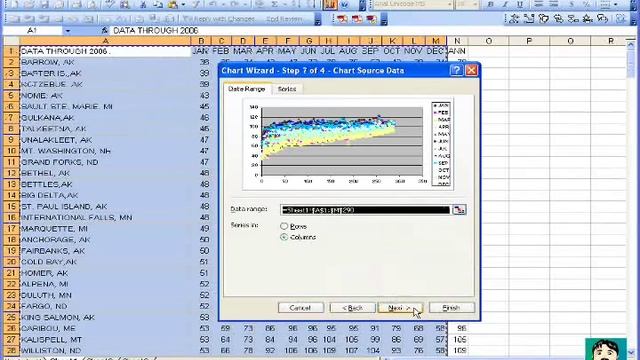This screenshot has height=360, width=640.
Task: Click the Office Assistant character
Action: (x=606, y=349)
